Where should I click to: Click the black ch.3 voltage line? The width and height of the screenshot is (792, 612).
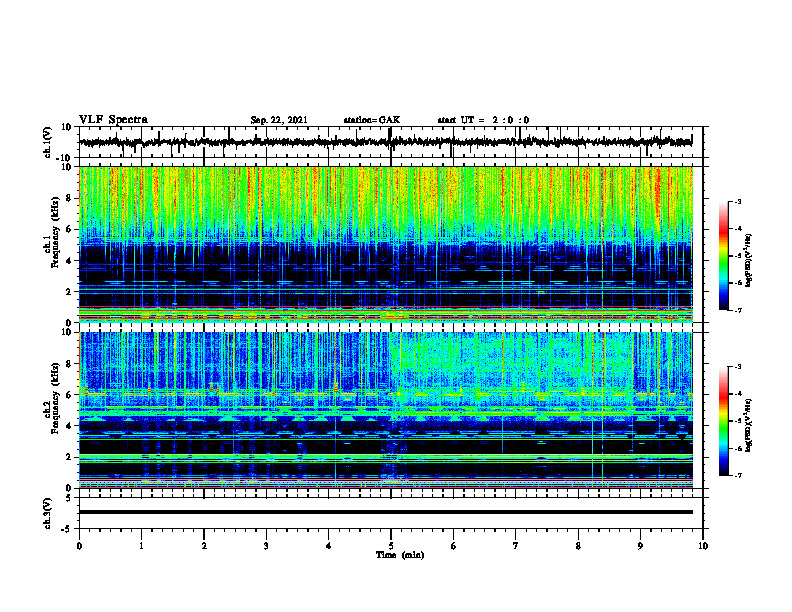385,512
